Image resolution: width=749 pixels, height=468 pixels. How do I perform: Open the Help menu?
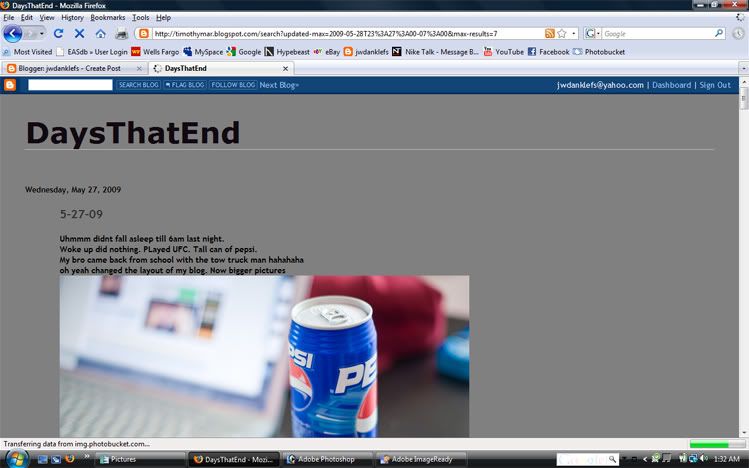click(163, 18)
